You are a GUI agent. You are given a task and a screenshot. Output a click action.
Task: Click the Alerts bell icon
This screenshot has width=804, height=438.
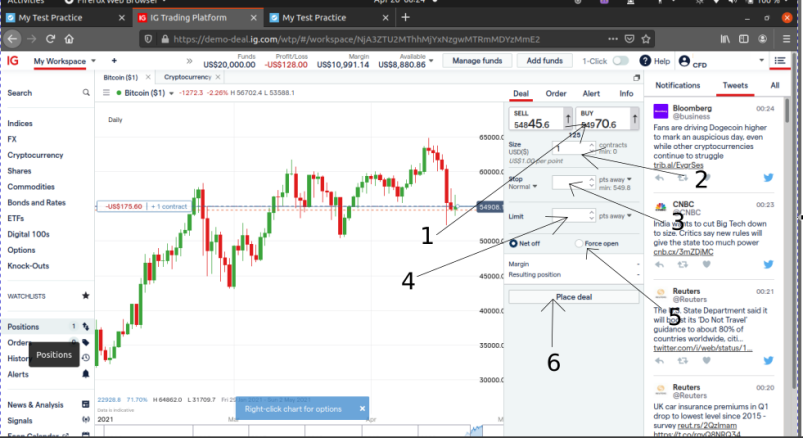pyautogui.click(x=86, y=374)
